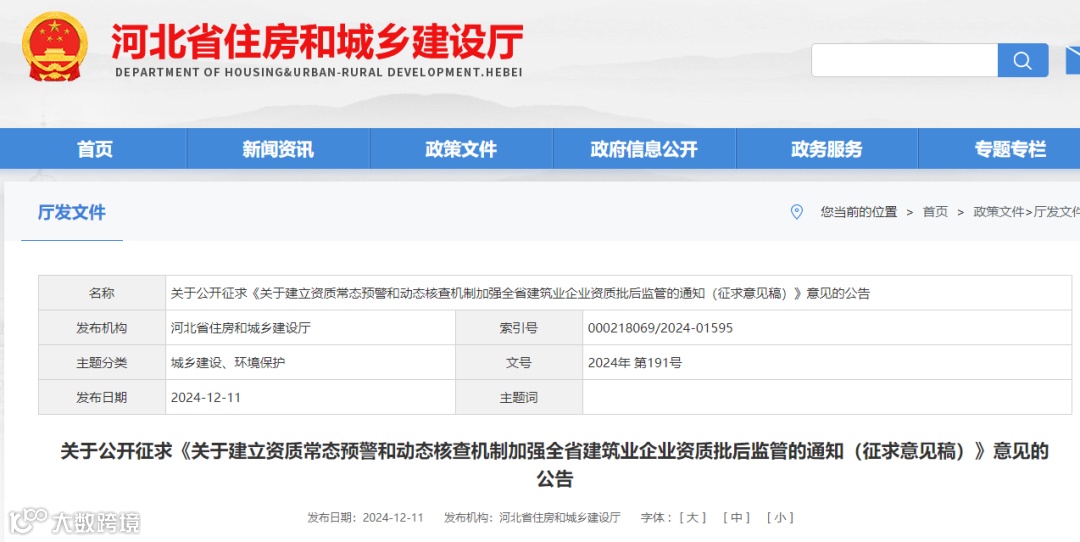Screen dimensions: 1080x542
Task: Click the location pin icon
Action: pyautogui.click(x=796, y=212)
